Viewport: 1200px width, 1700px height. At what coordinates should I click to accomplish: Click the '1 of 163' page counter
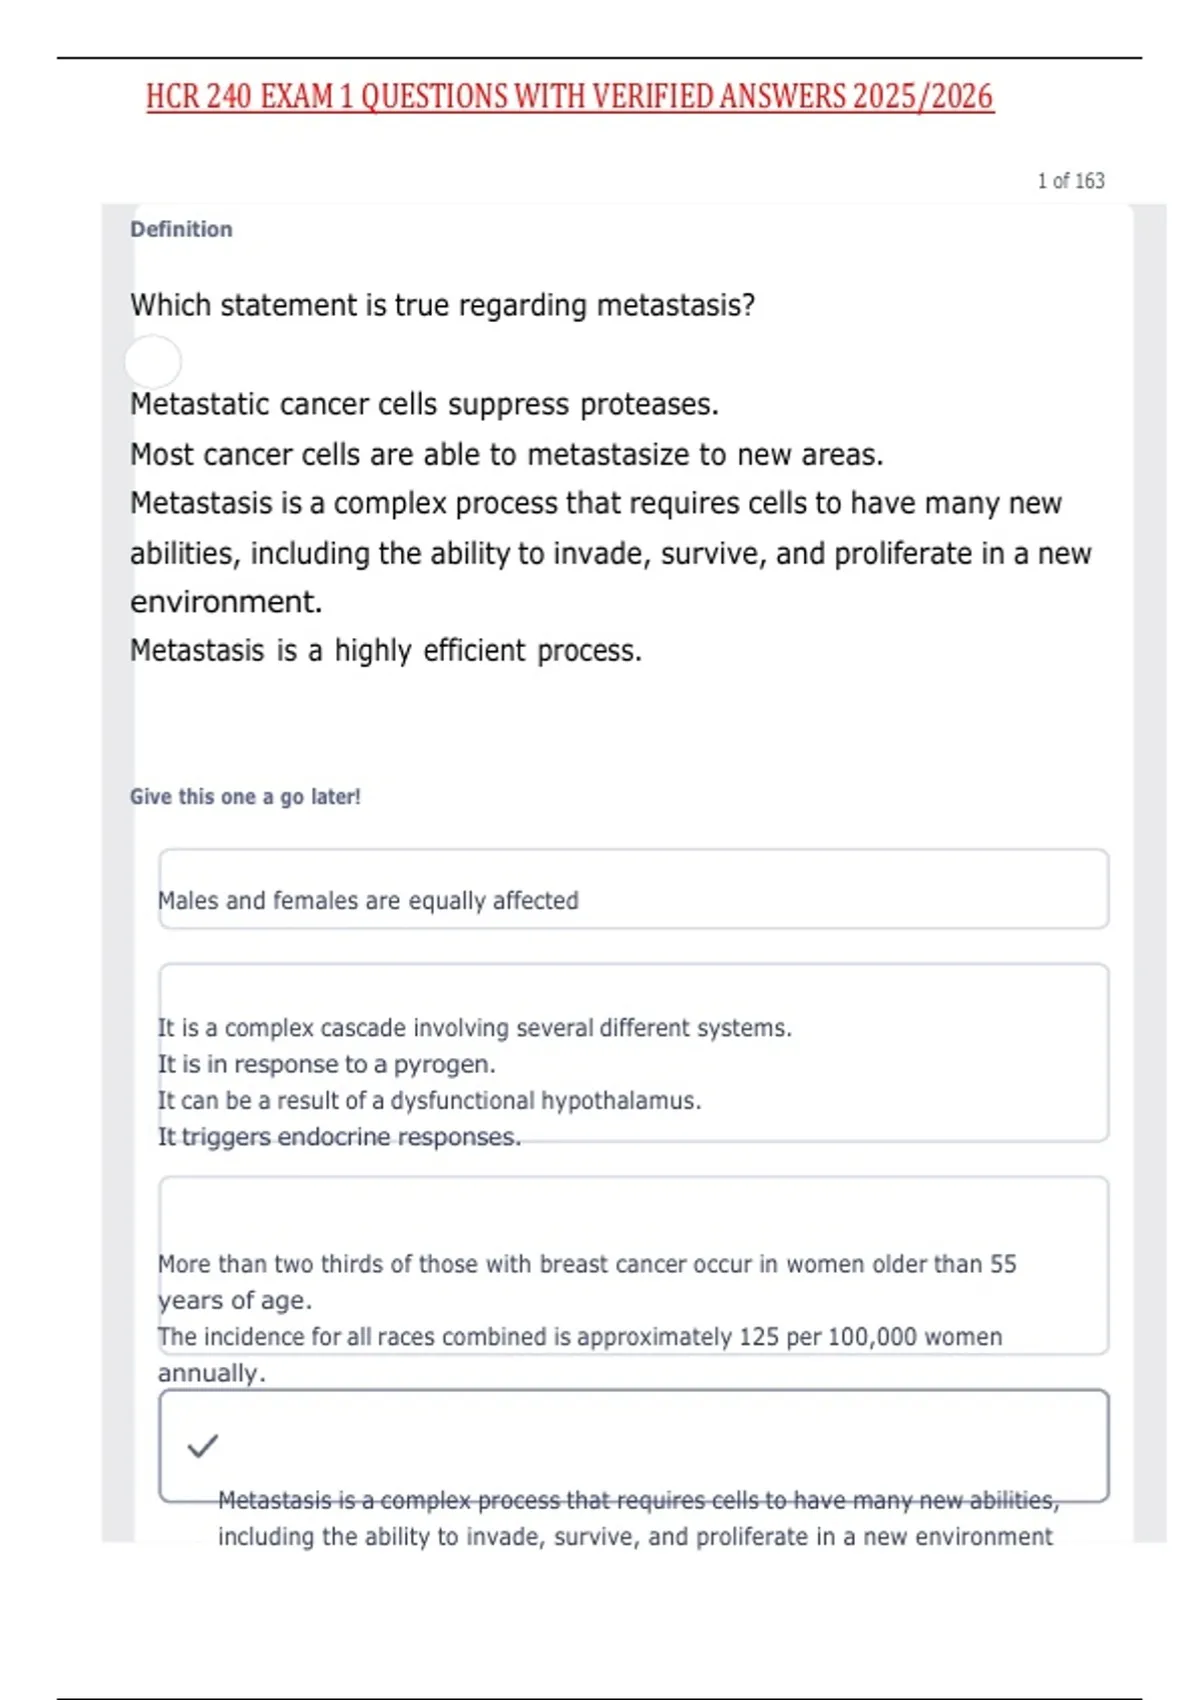coord(1071,181)
